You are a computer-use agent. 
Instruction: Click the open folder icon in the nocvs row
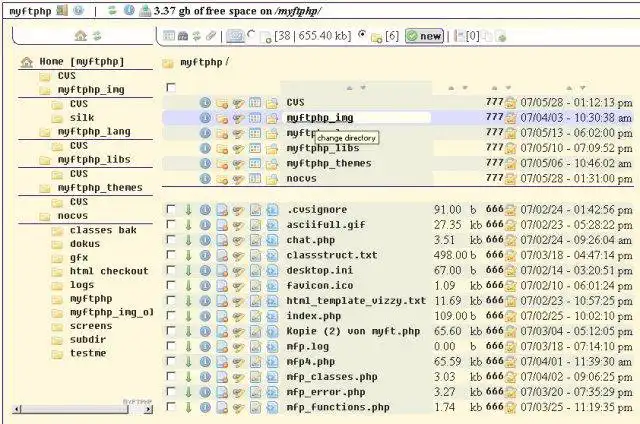tap(272, 179)
